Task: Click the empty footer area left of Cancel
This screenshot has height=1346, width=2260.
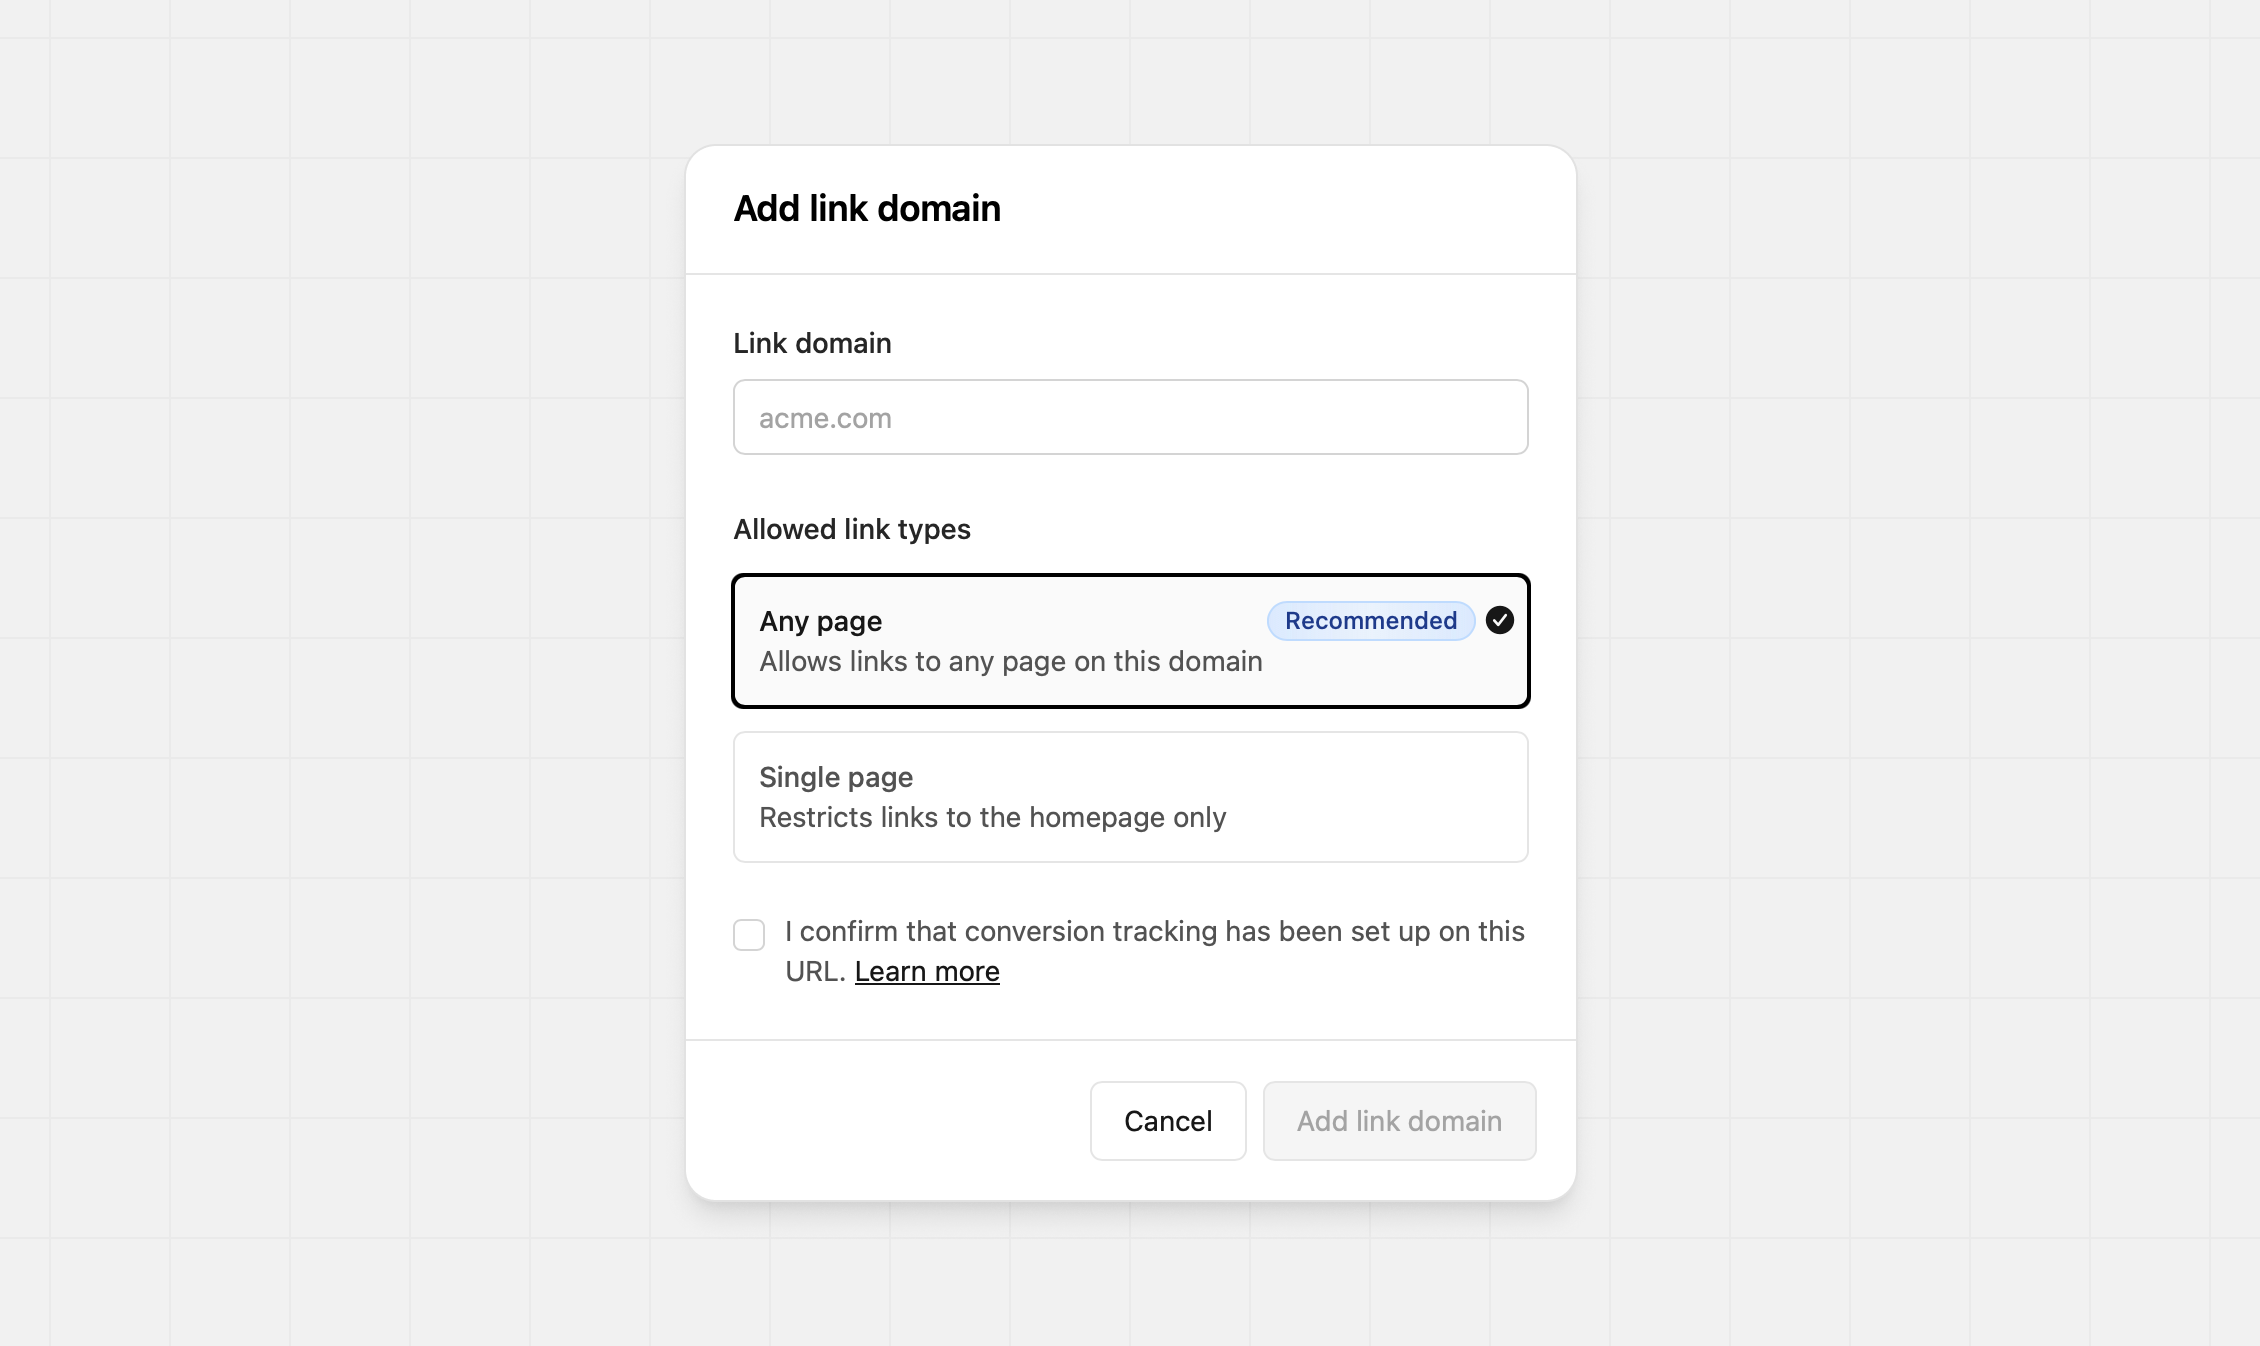Action: tap(880, 1121)
